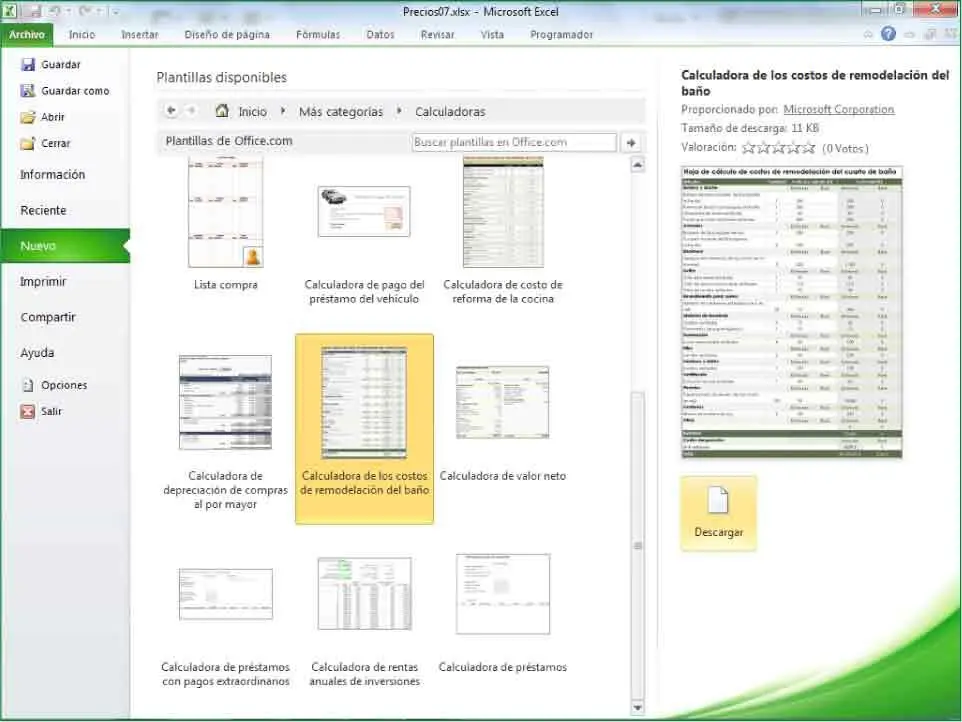The image size is (962, 722).
Task: Click the Abrir folder icon
Action: (28, 117)
